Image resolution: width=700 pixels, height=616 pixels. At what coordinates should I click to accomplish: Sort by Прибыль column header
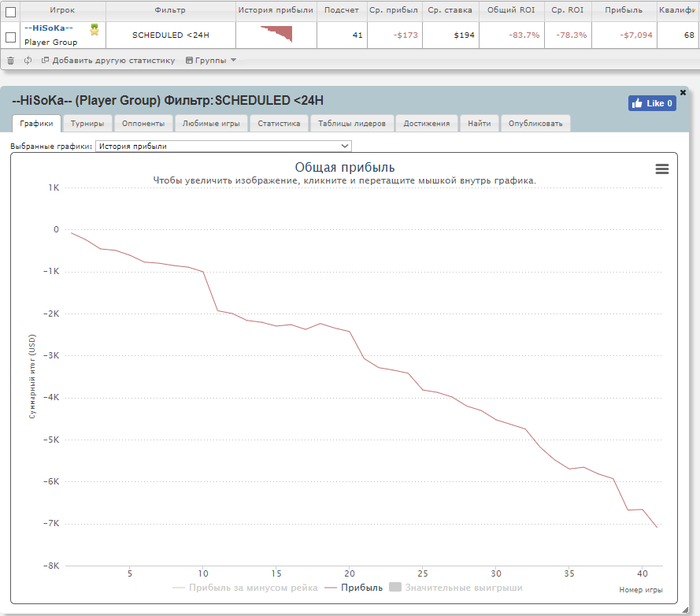(x=624, y=10)
